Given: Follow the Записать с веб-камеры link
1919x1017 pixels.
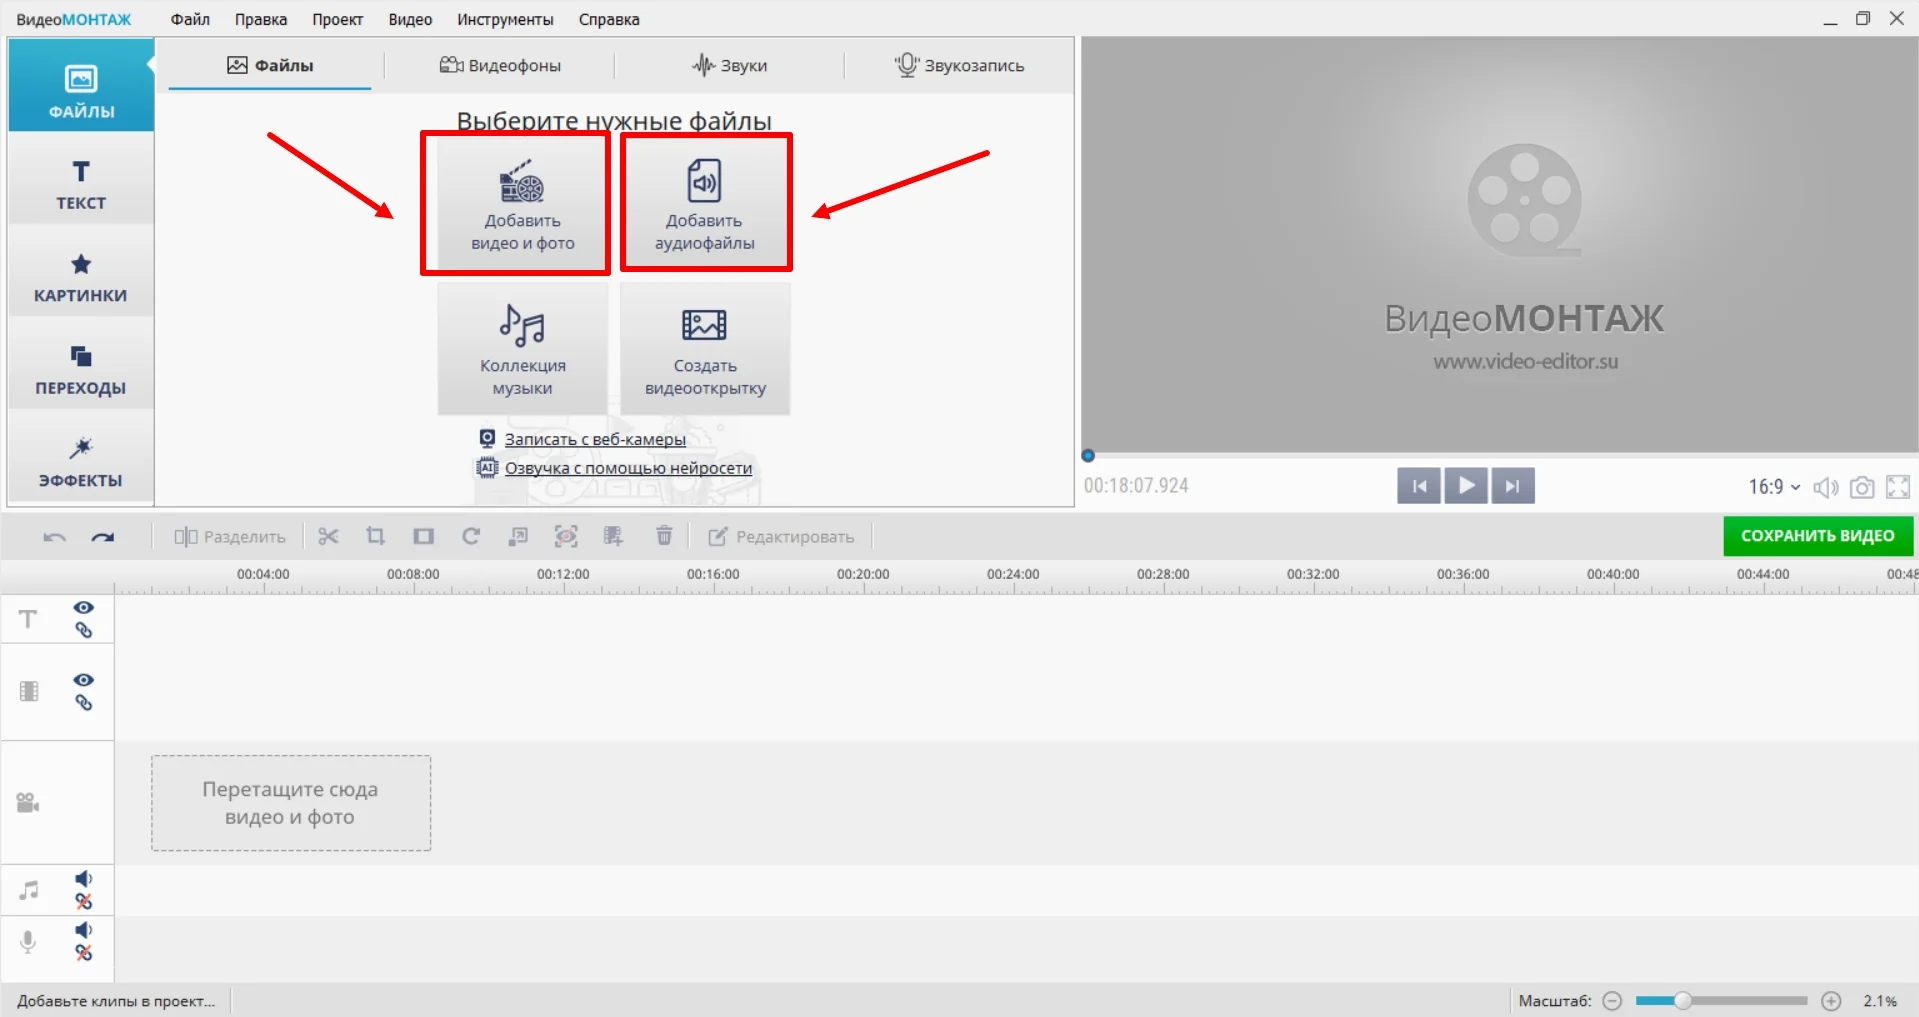Looking at the screenshot, I should click(x=595, y=439).
